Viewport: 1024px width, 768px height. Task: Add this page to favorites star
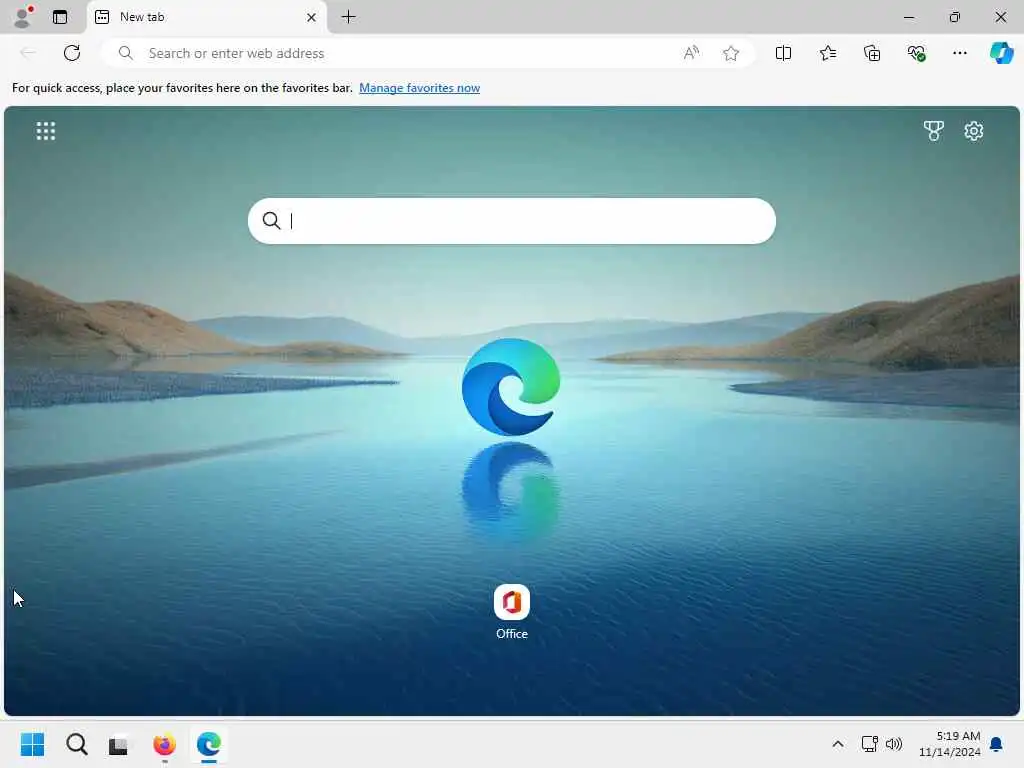[x=731, y=53]
